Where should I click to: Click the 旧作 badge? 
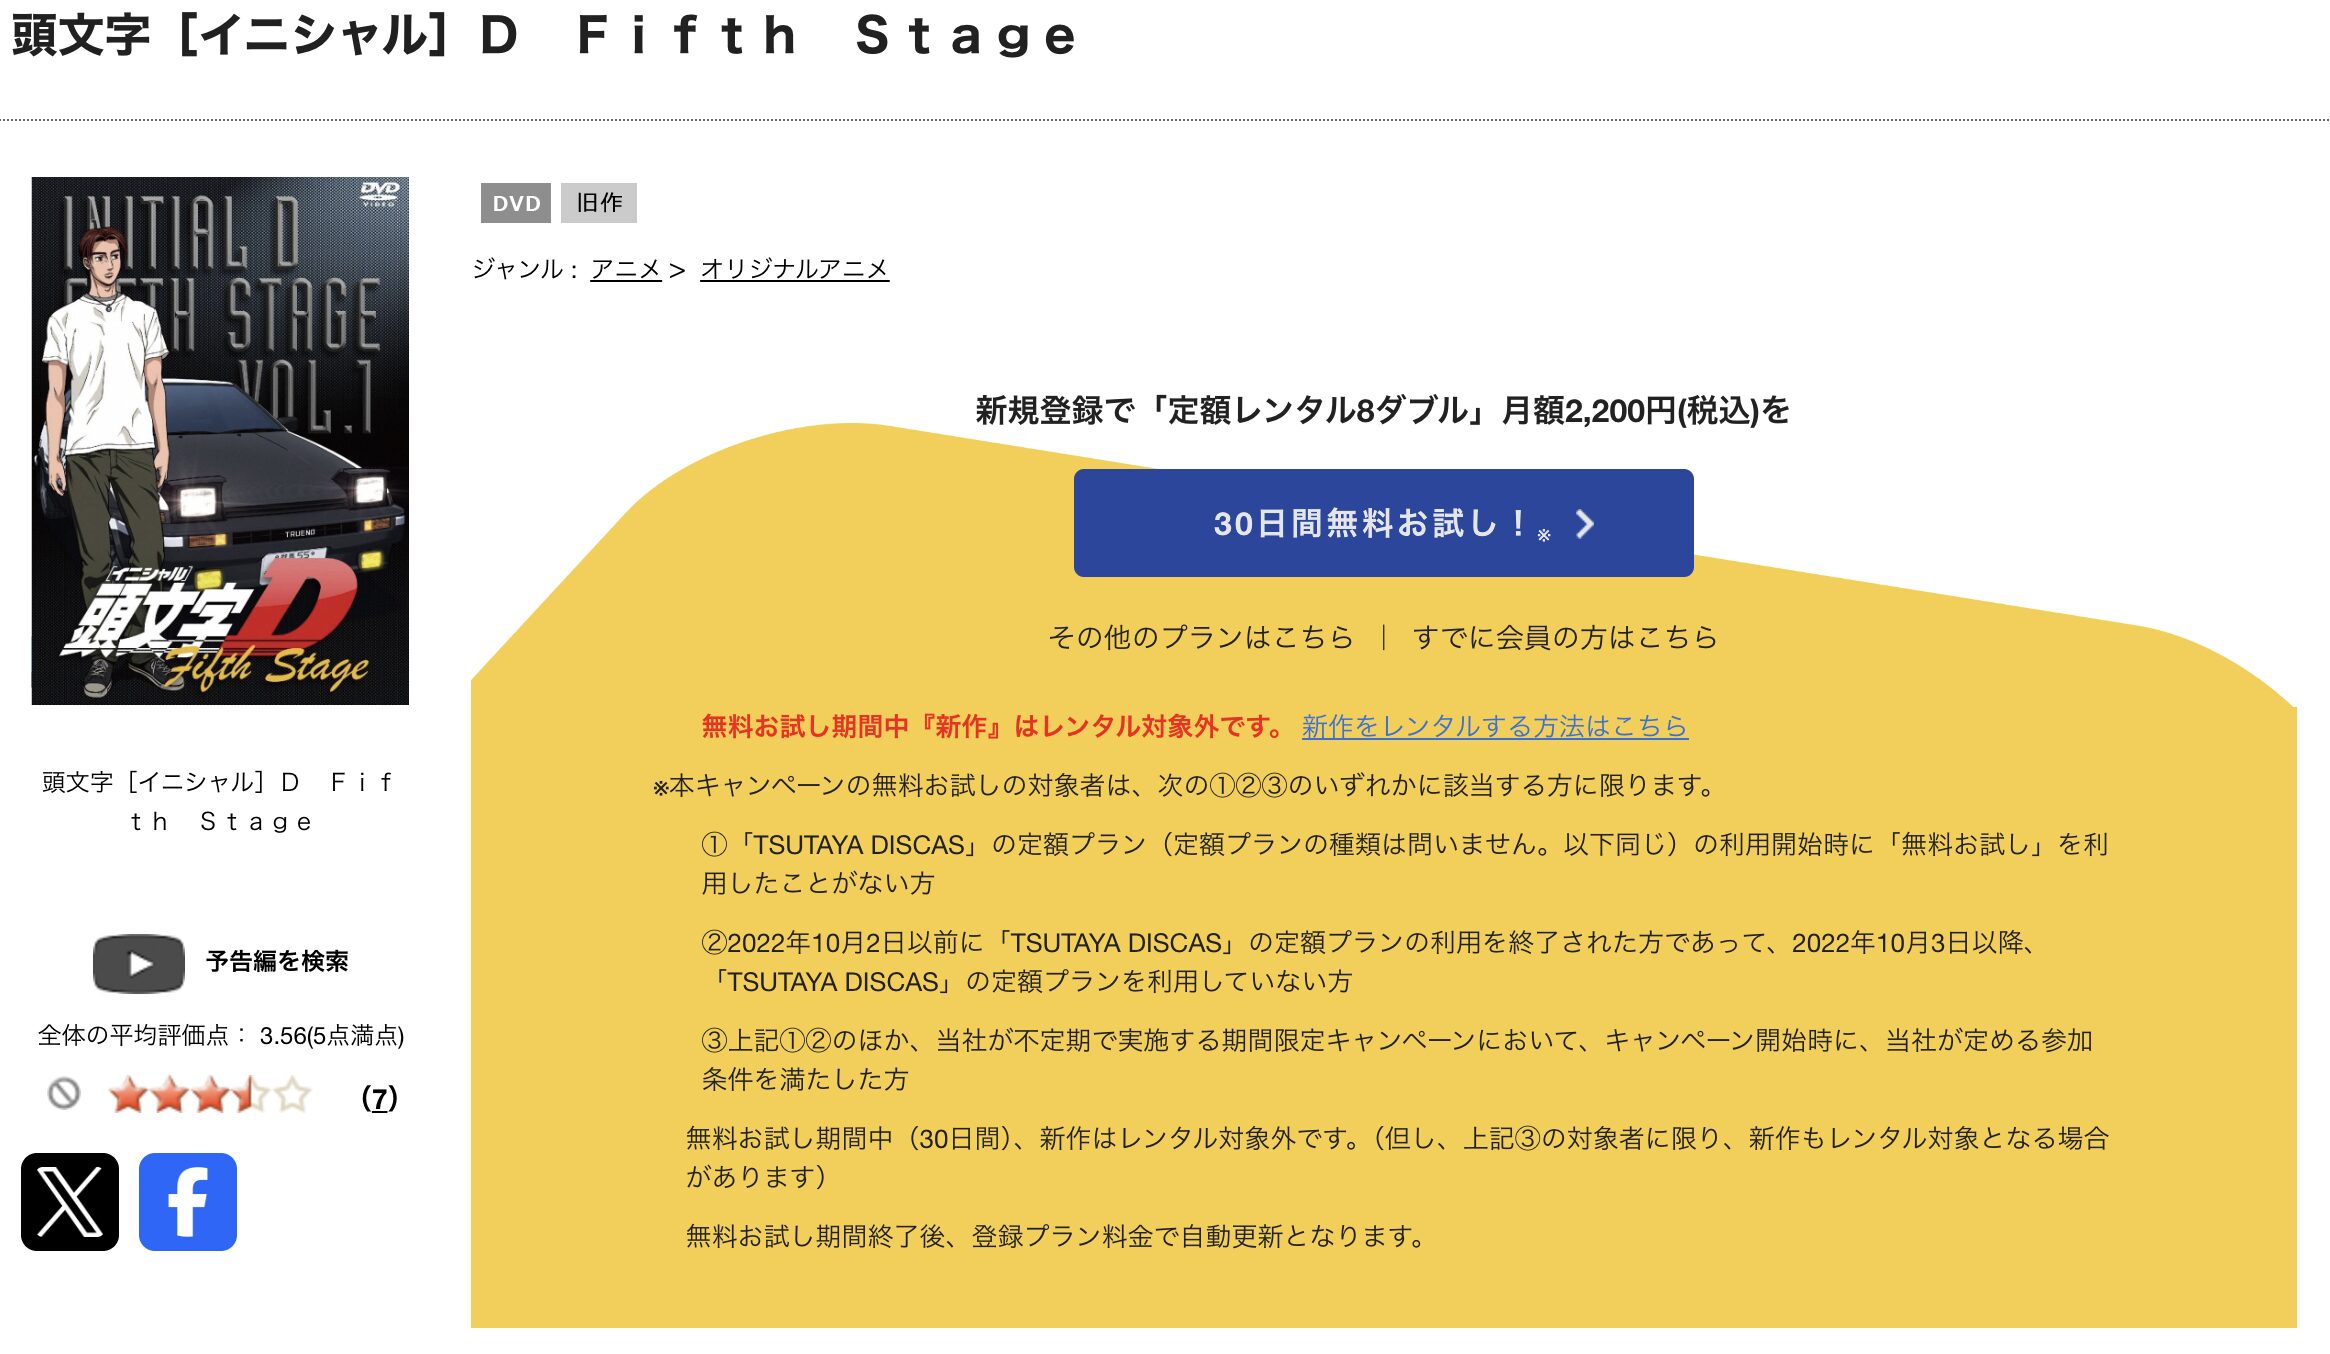599,203
